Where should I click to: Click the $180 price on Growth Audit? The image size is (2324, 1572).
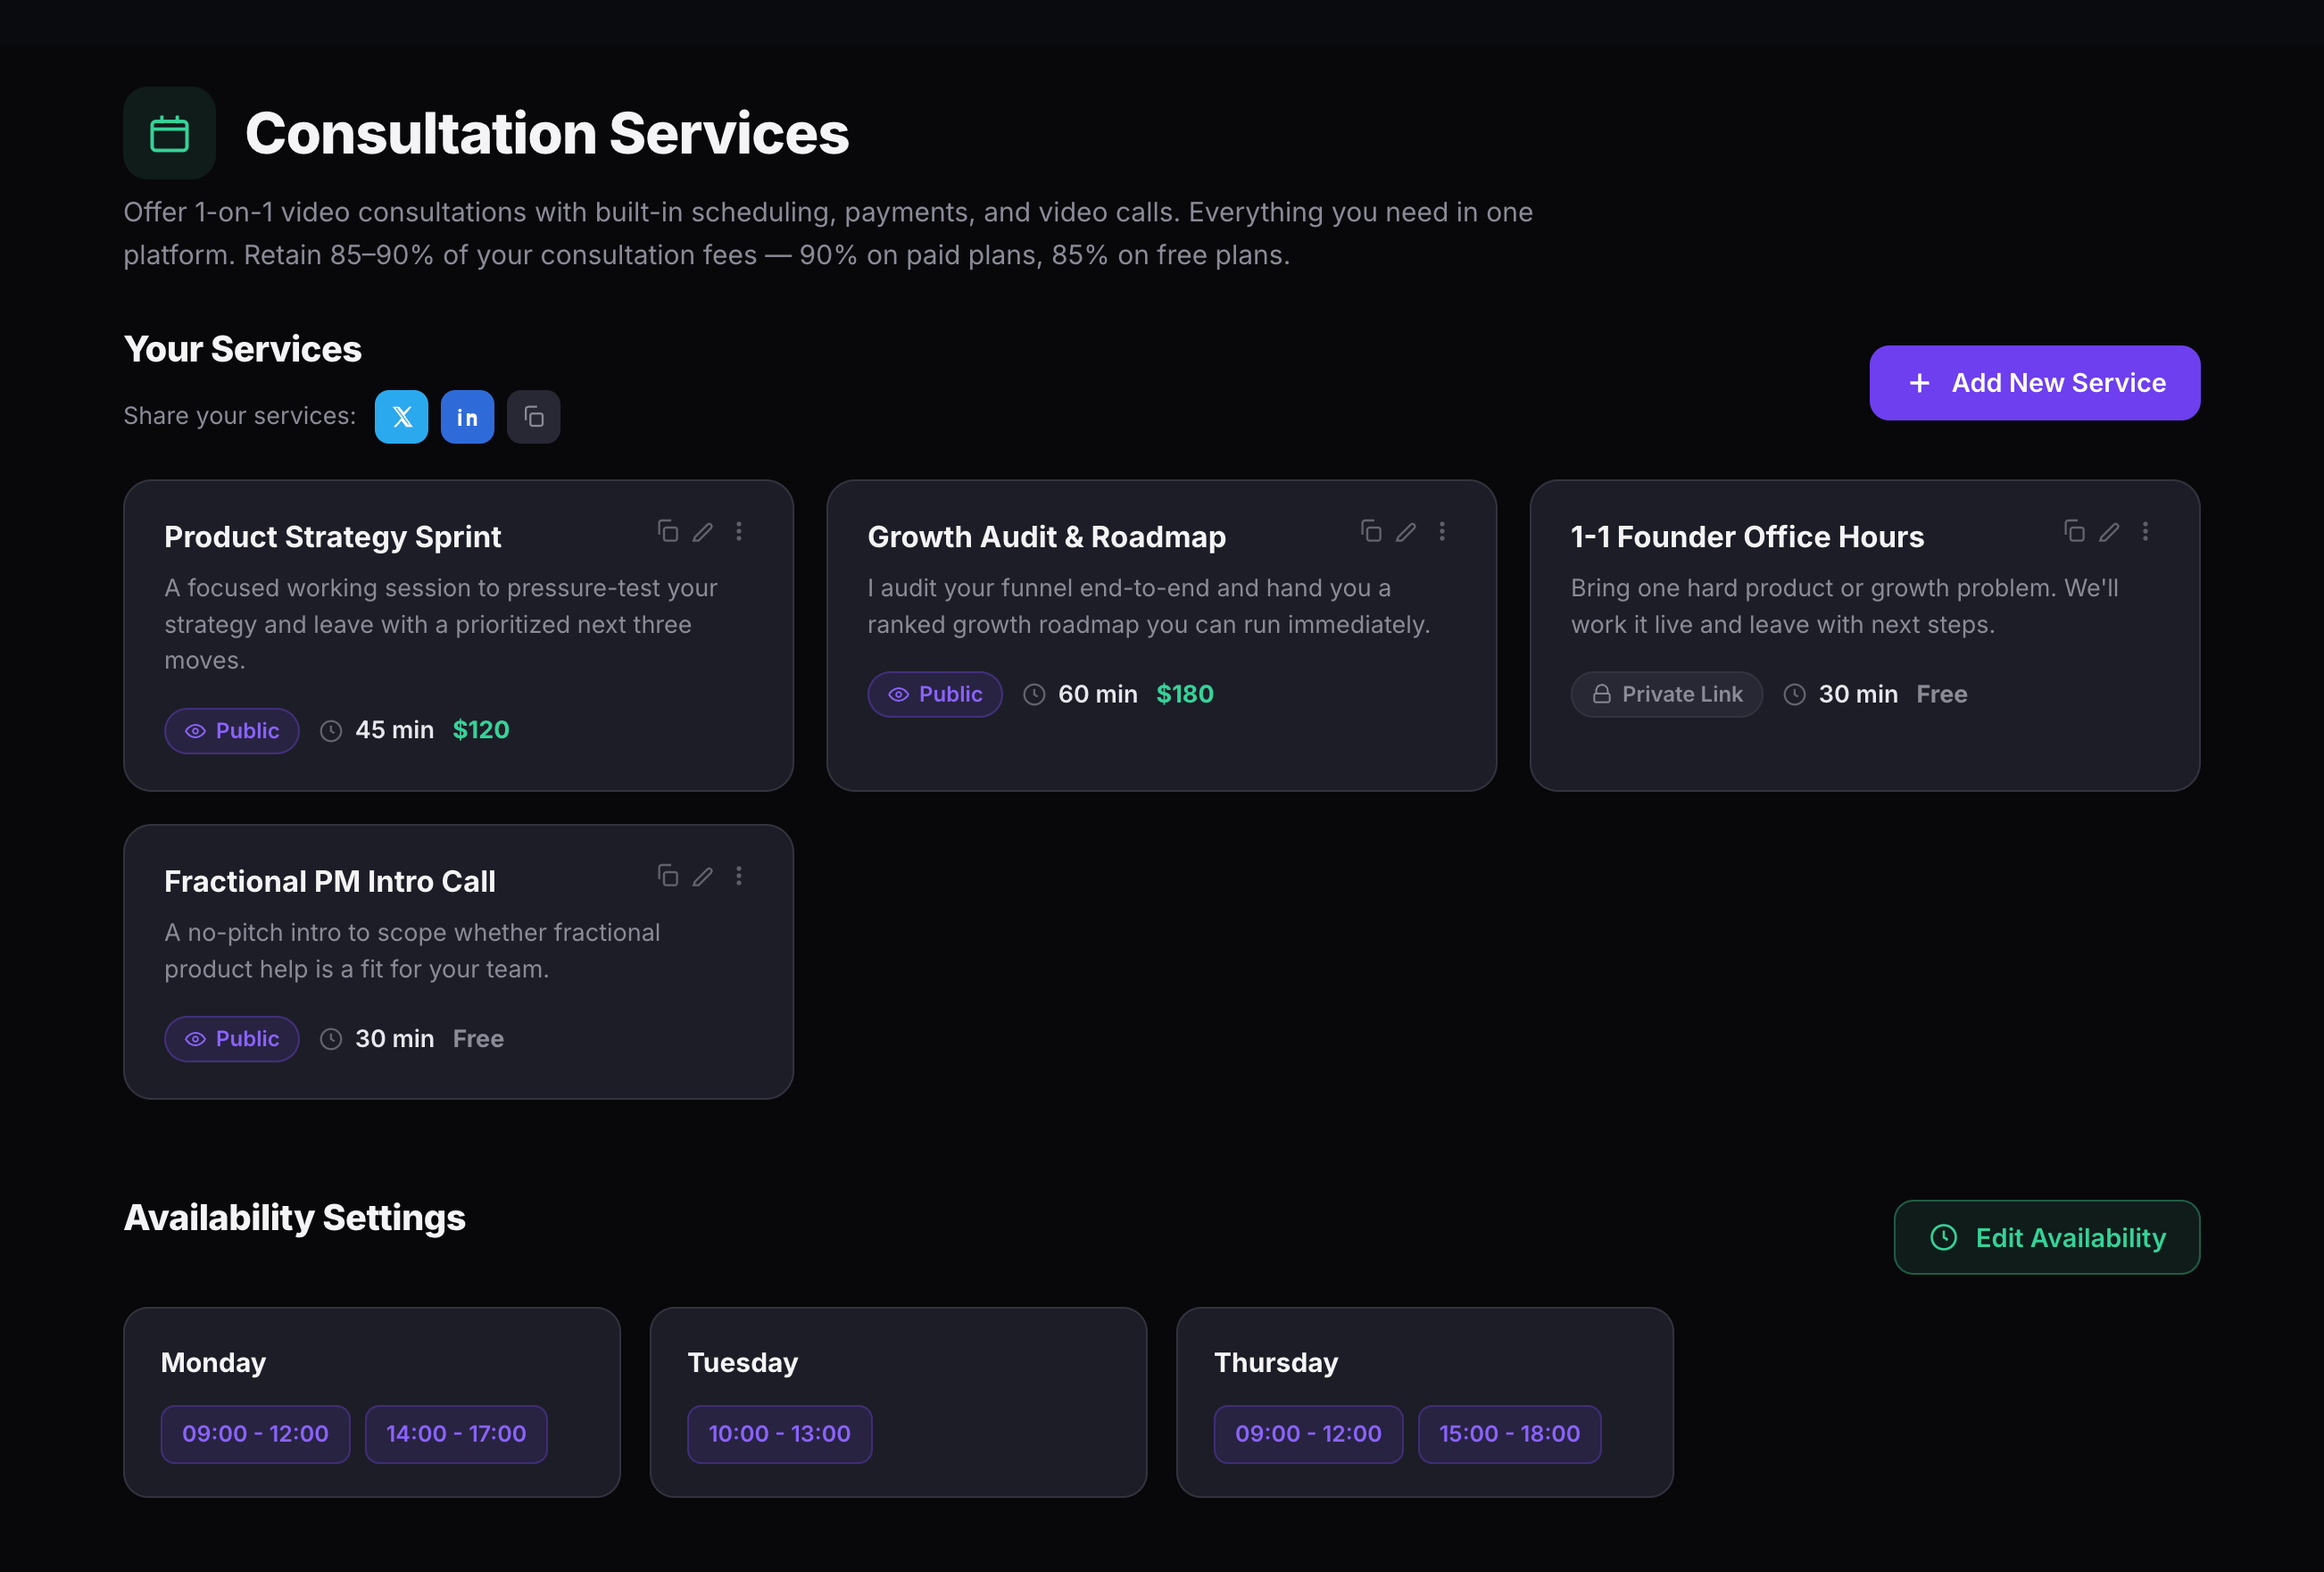(x=1184, y=694)
